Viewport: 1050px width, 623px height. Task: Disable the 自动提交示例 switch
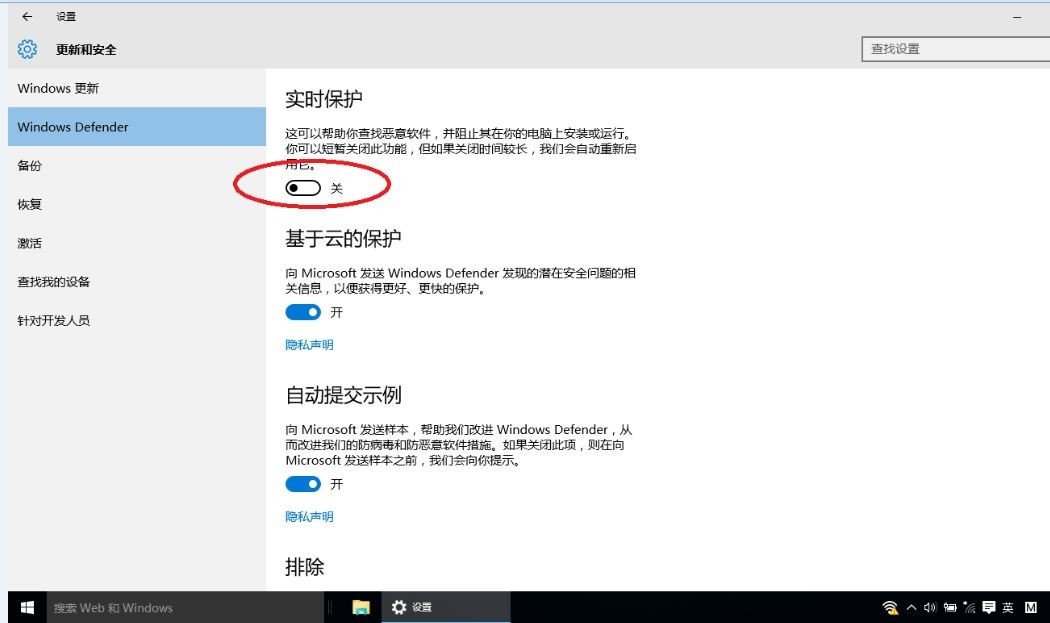point(303,484)
